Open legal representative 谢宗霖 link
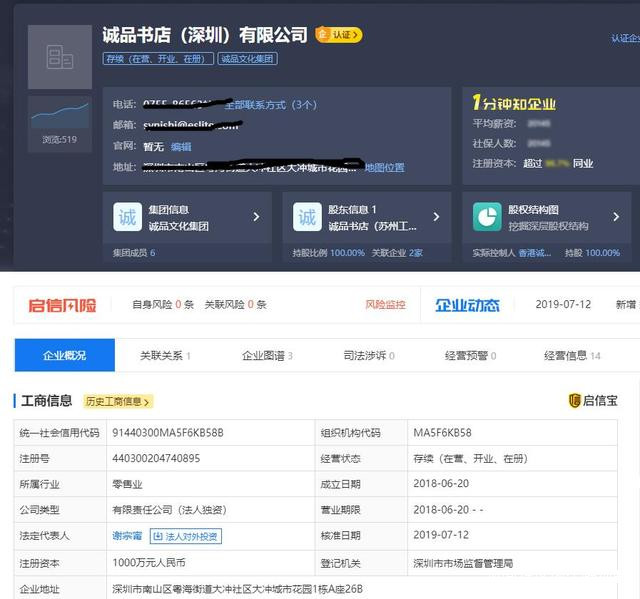This screenshot has height=599, width=640. pyautogui.click(x=127, y=535)
